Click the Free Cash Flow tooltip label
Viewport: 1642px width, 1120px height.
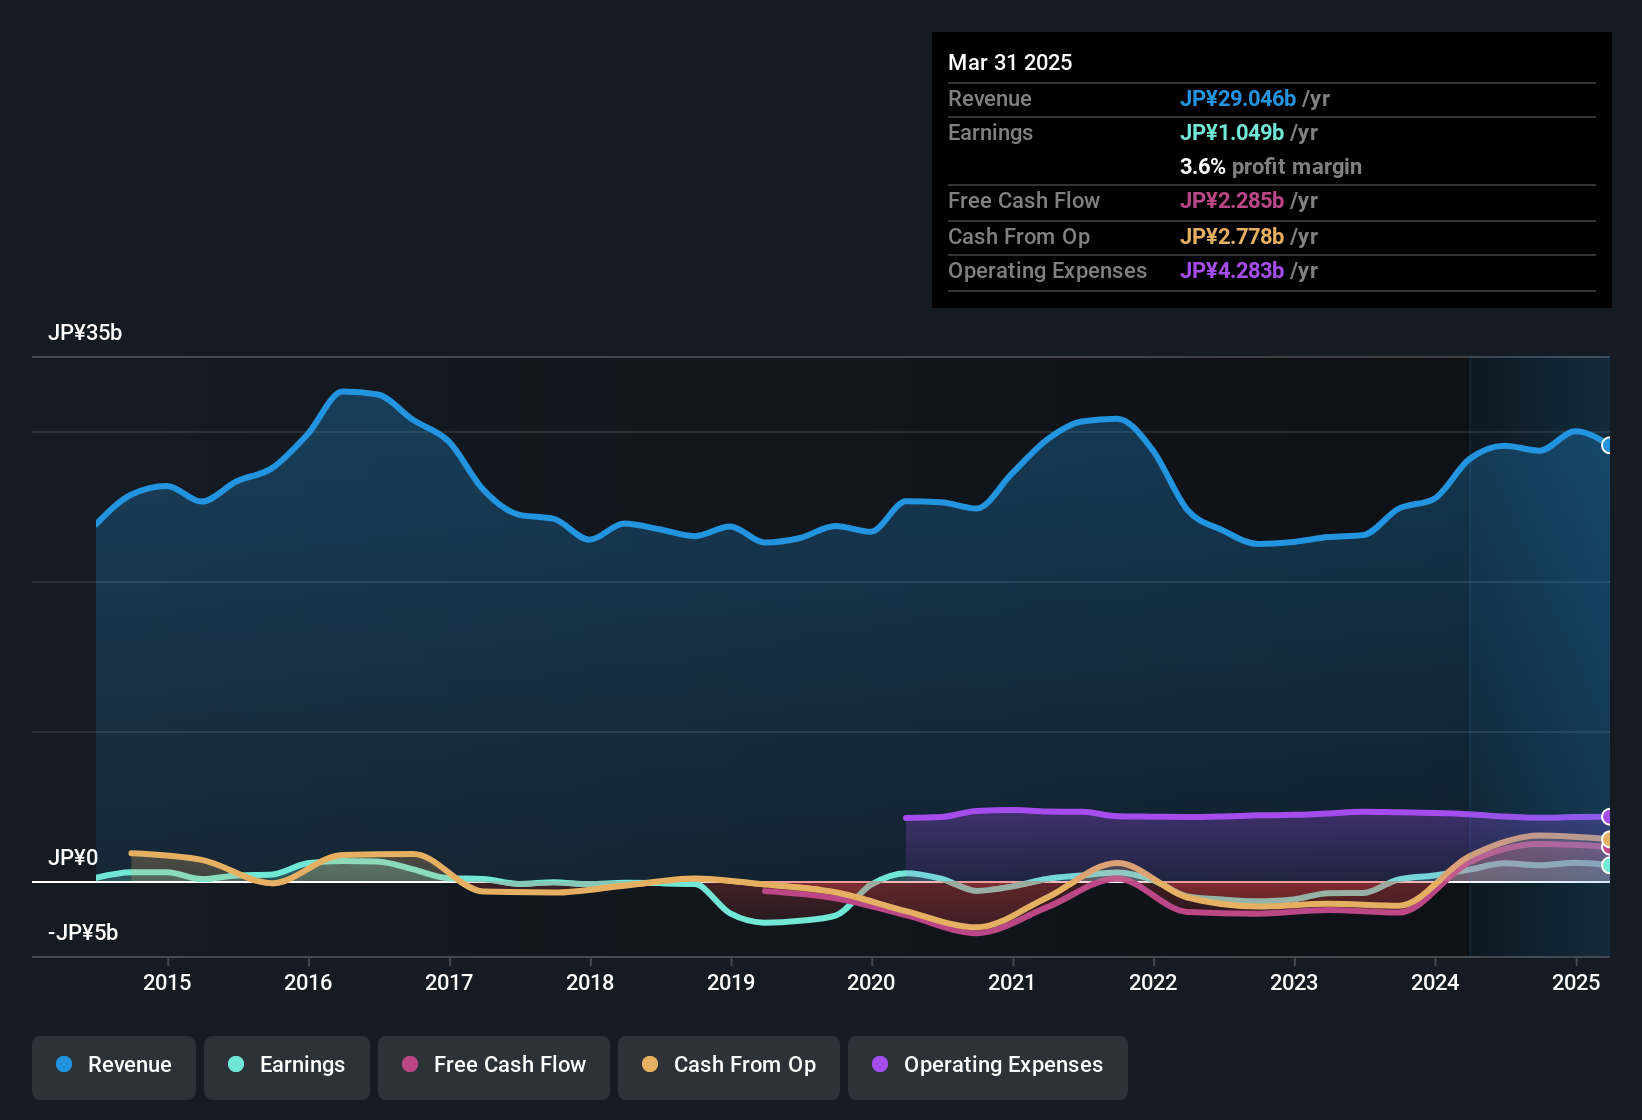(x=1024, y=200)
